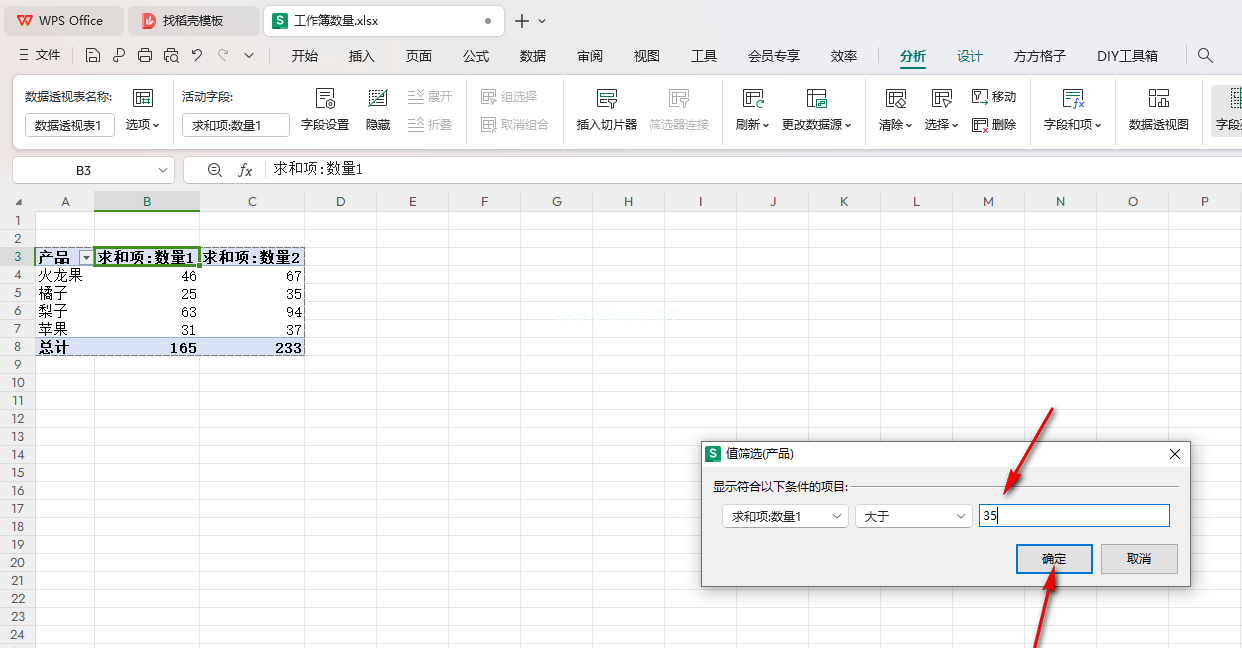The height and width of the screenshot is (648, 1242).
Task: Click 取消 in the value filter dialog
Action: click(1139, 559)
